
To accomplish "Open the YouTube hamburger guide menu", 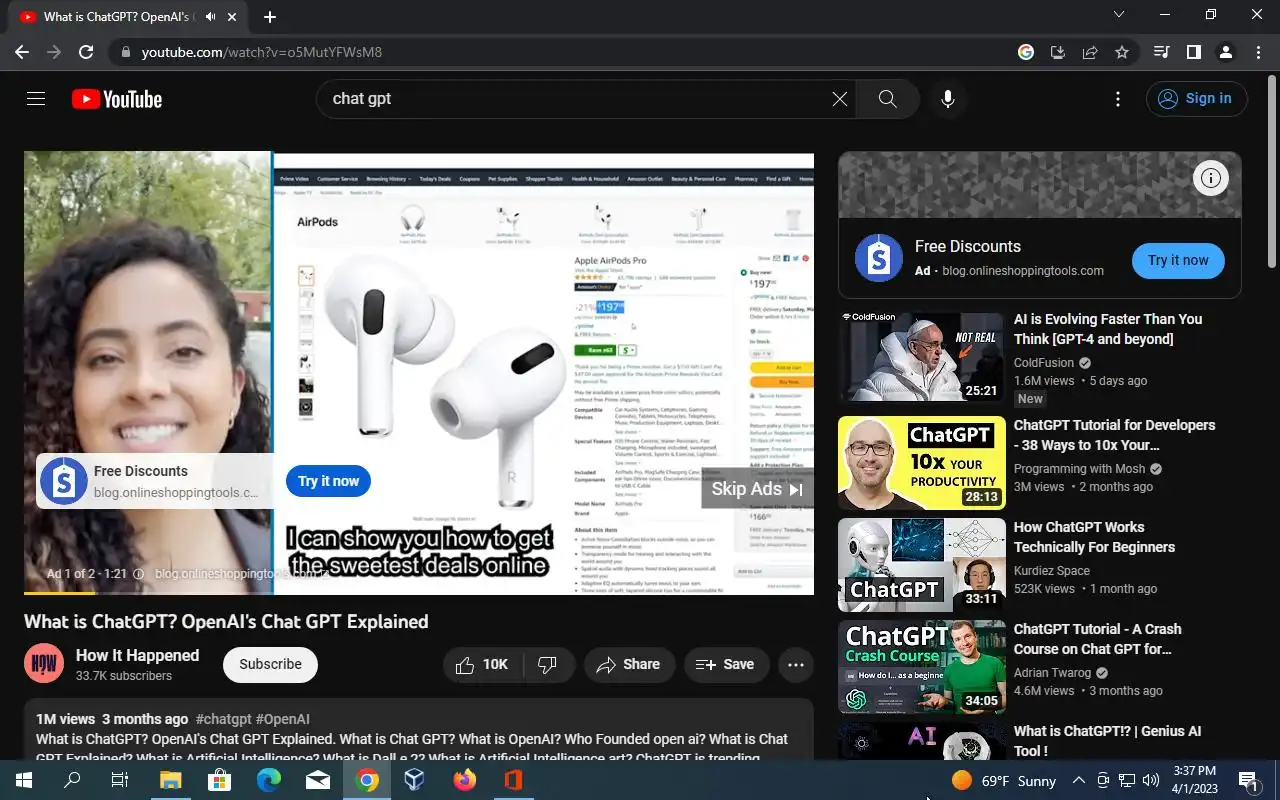I will pyautogui.click(x=36, y=99).
